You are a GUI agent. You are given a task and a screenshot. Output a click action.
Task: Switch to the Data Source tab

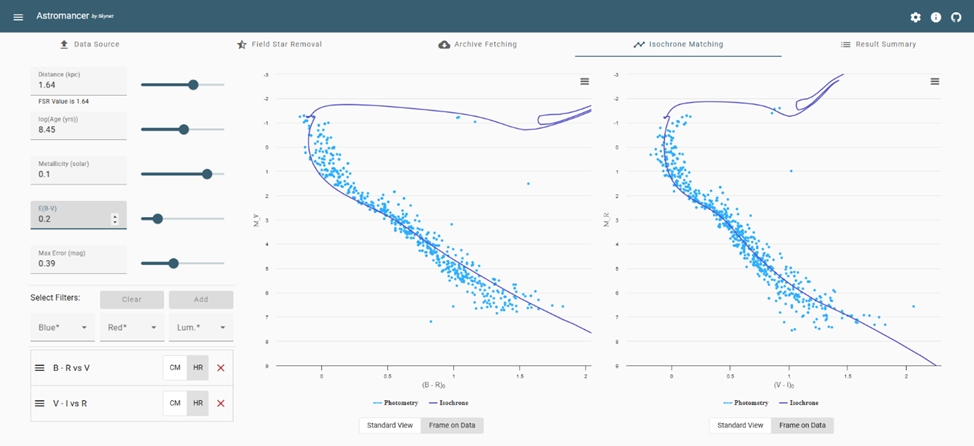89,45
